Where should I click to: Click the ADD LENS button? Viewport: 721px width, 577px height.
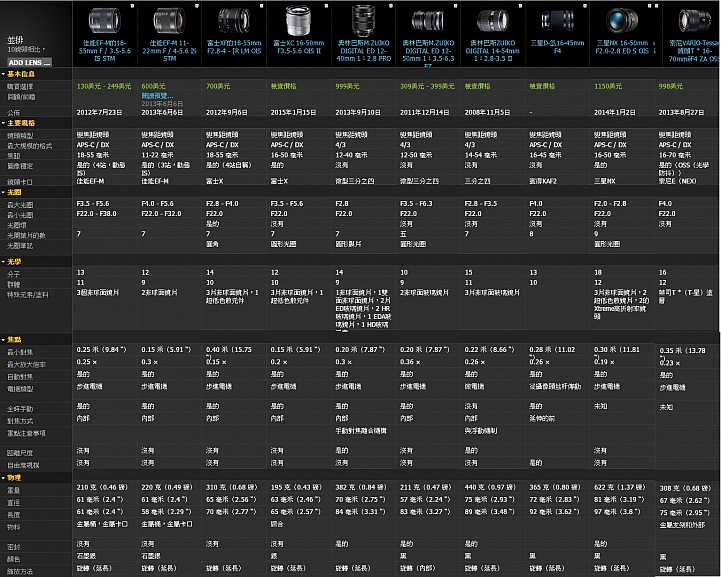(29, 62)
